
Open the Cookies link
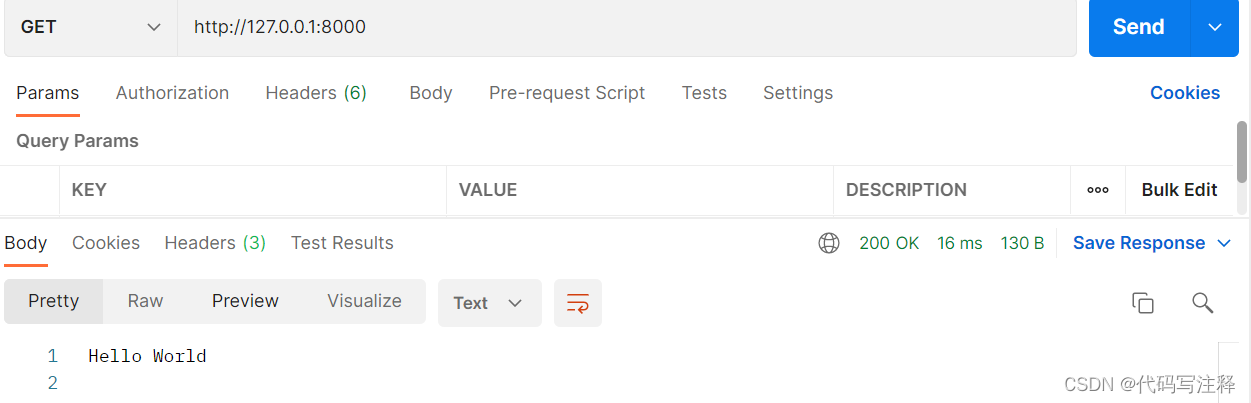pos(1184,93)
